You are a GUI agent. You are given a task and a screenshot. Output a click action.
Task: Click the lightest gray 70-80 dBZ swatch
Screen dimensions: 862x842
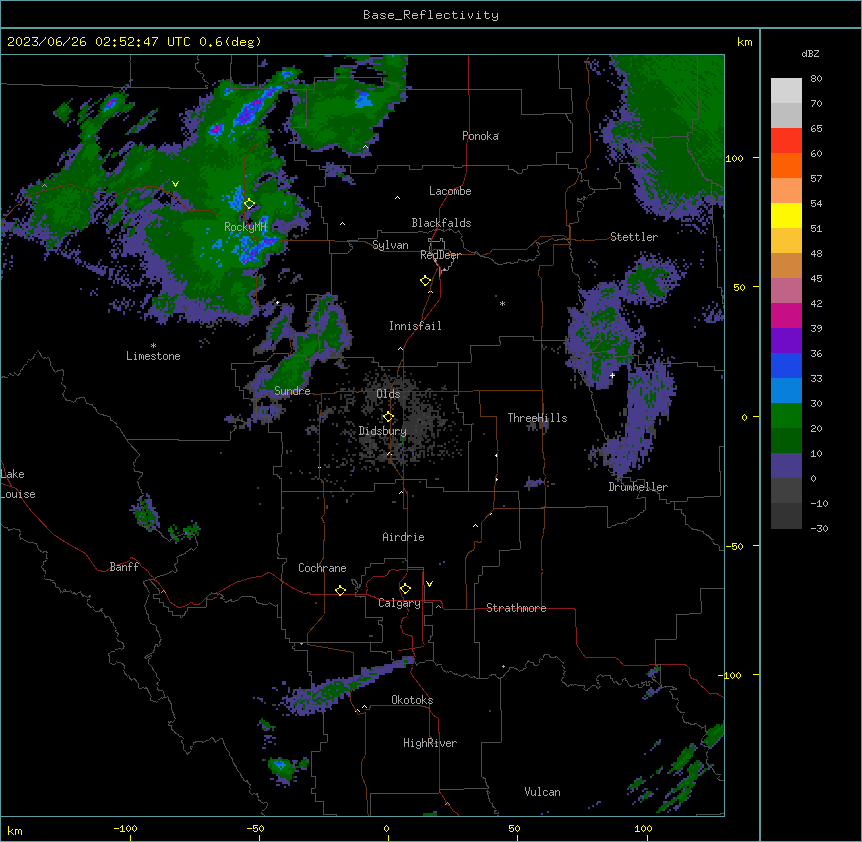[786, 91]
